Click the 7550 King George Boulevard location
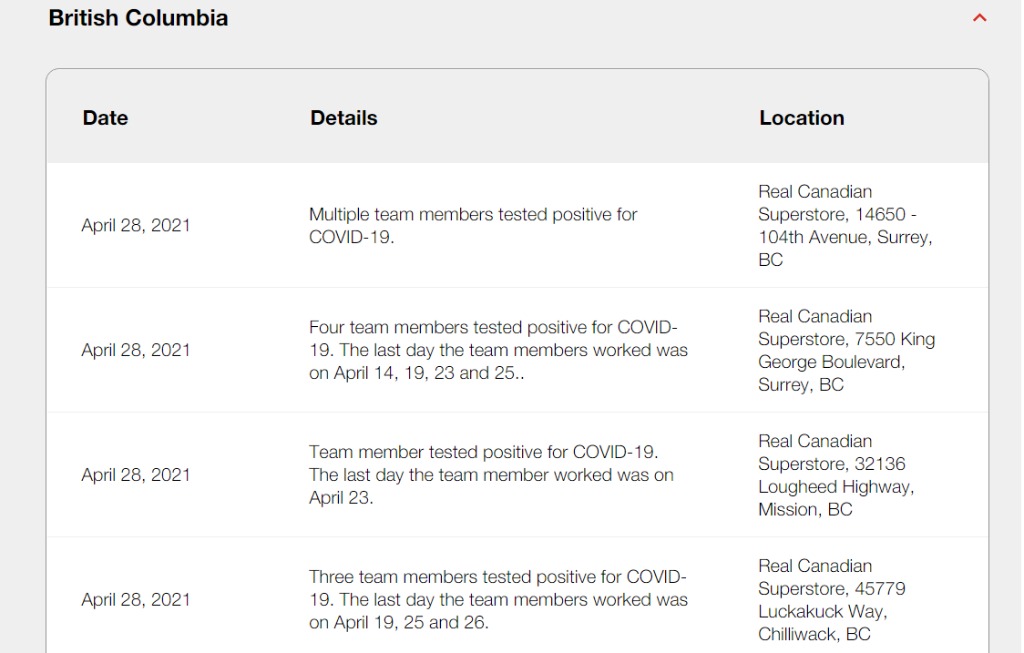 846,350
